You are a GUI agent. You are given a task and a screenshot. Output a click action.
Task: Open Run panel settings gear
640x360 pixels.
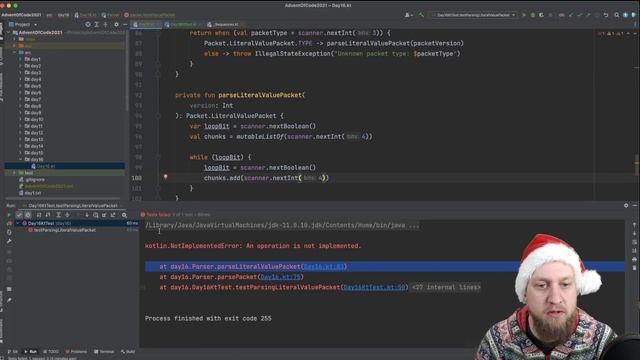pyautogui.click(x=626, y=206)
